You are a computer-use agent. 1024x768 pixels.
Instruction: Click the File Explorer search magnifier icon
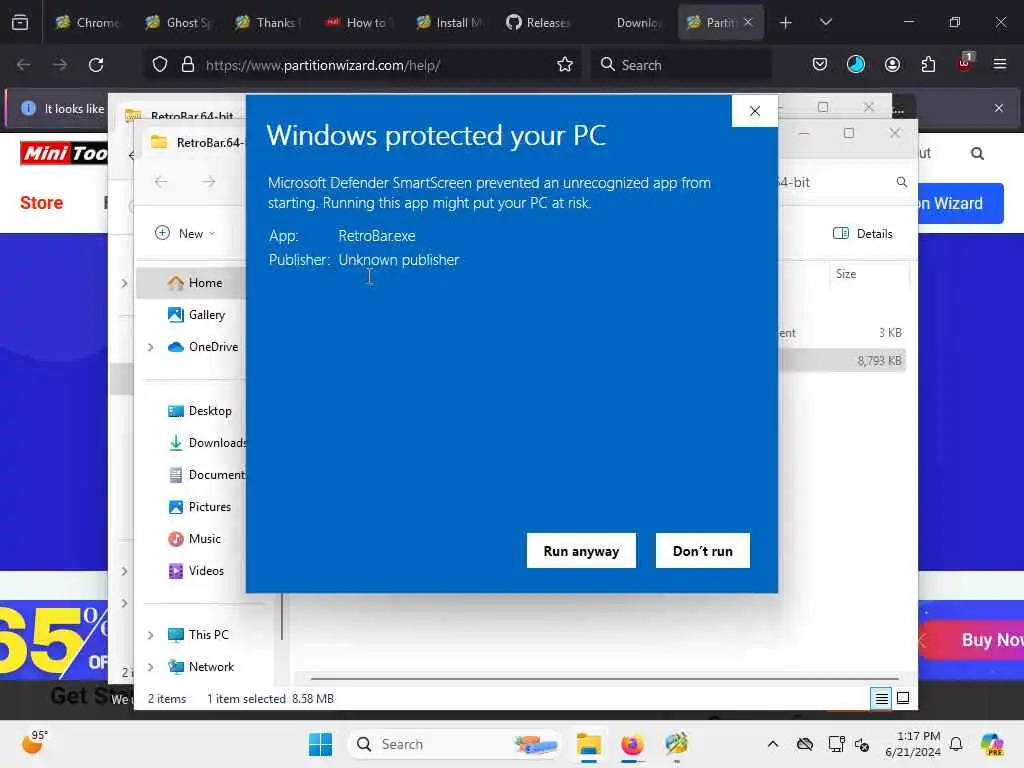pos(901,182)
